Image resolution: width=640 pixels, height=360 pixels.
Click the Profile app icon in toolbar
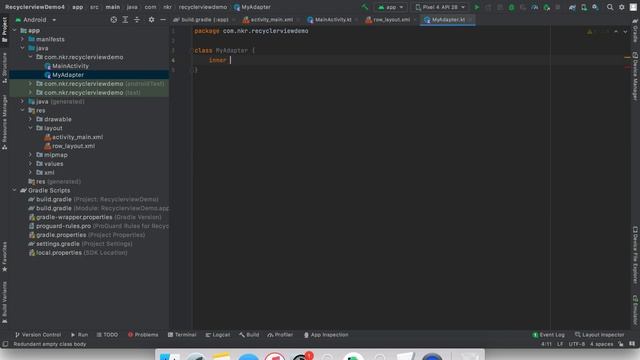(535, 7)
